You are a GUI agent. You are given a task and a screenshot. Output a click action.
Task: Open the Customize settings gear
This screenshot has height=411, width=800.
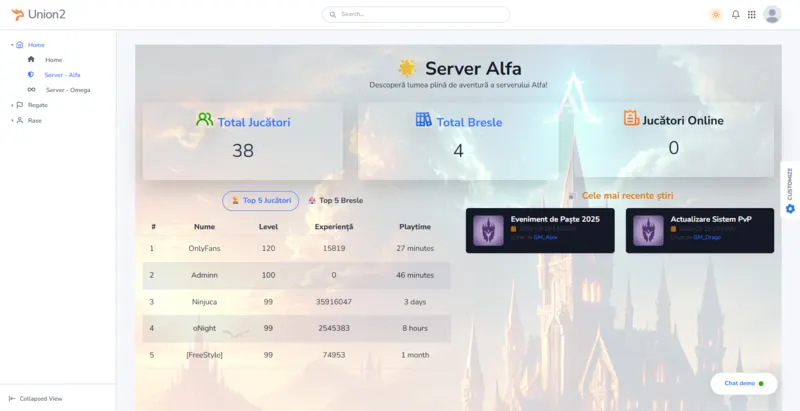tap(790, 209)
